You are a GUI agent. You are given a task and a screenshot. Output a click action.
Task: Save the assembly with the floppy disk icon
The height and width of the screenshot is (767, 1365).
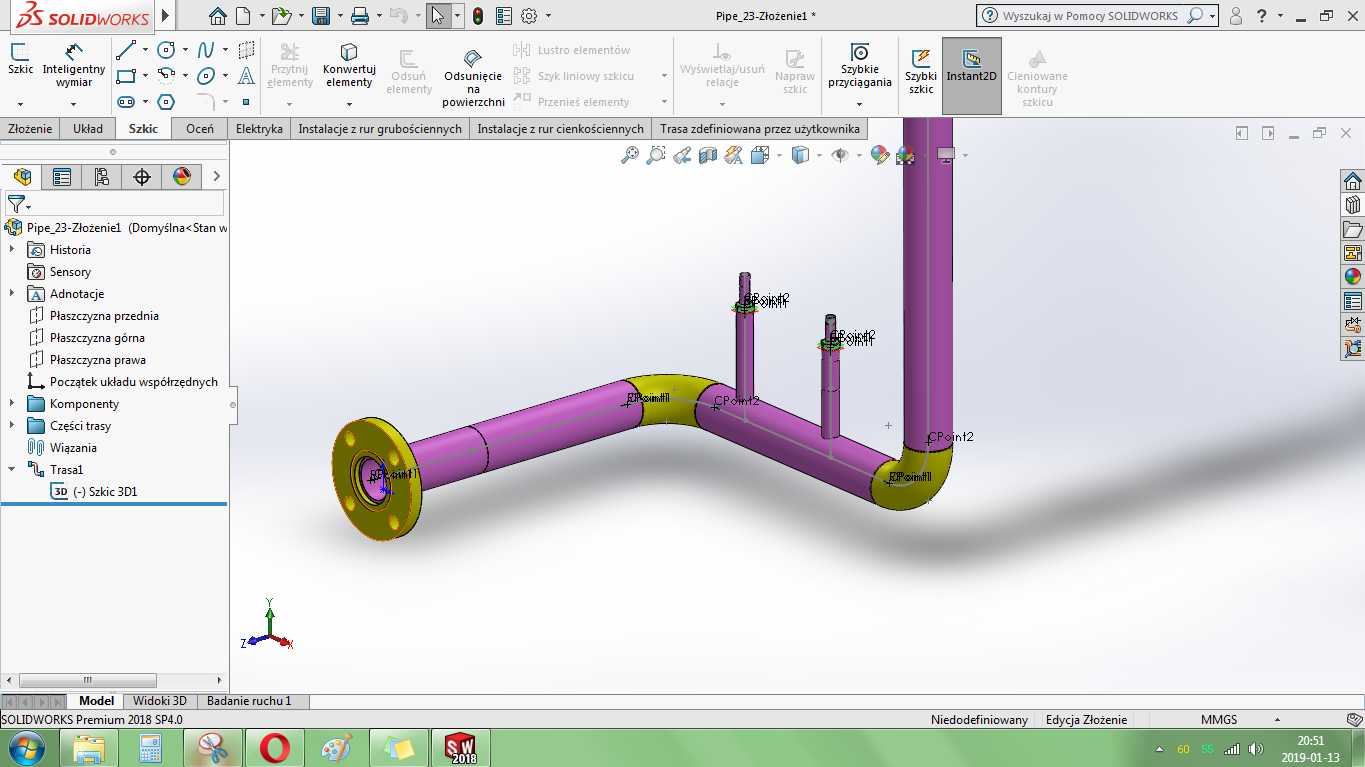coord(321,16)
